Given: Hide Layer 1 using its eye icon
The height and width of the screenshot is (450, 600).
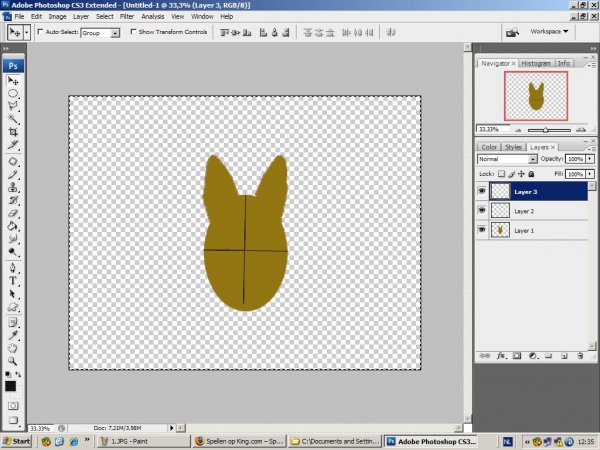Looking at the screenshot, I should coord(482,230).
